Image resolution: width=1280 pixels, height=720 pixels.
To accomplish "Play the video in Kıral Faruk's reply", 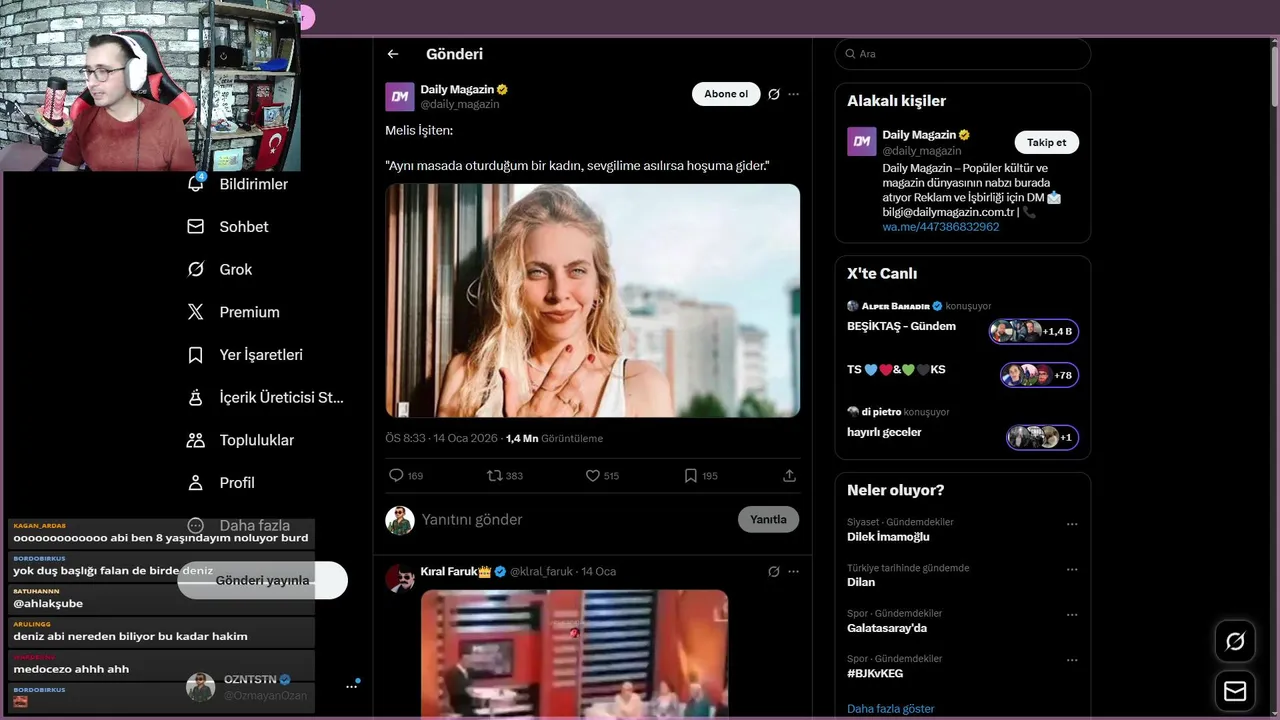I will coord(574,654).
